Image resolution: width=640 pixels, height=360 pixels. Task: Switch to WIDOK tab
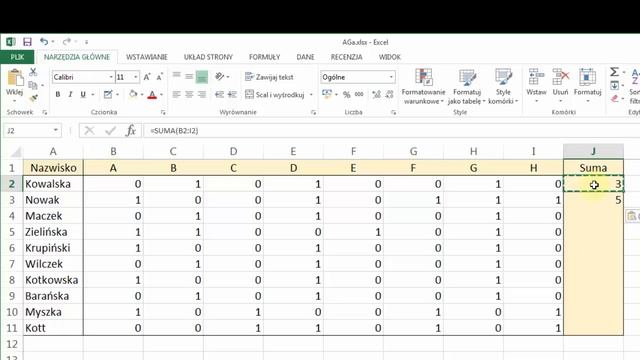click(x=390, y=57)
